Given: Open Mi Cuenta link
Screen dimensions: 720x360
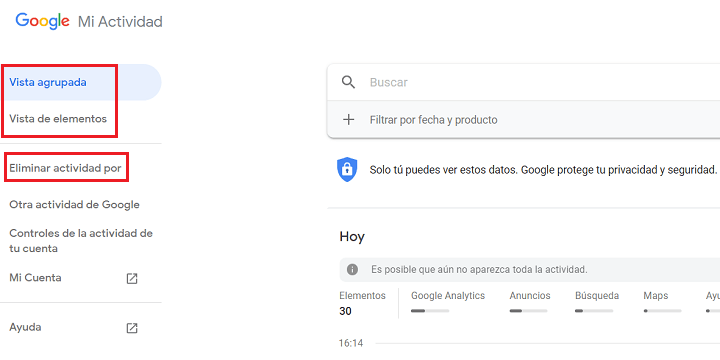Looking at the screenshot, I should [x=35, y=278].
